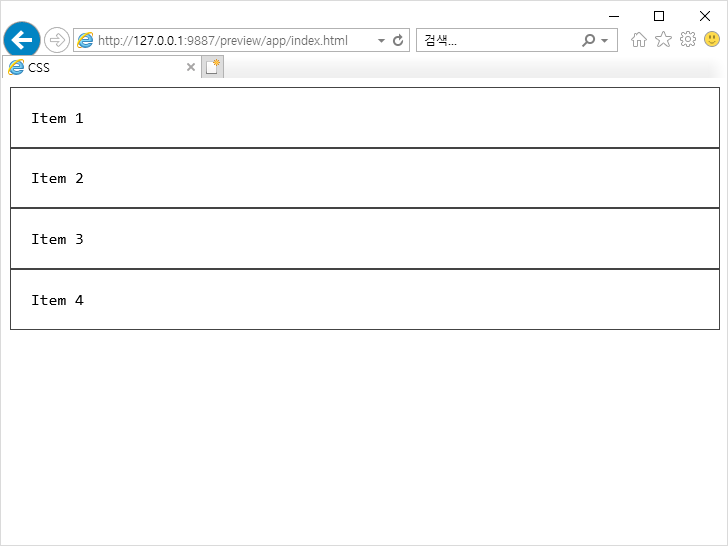Open the Tools gear menu
The height and width of the screenshot is (546, 728).
tap(688, 39)
